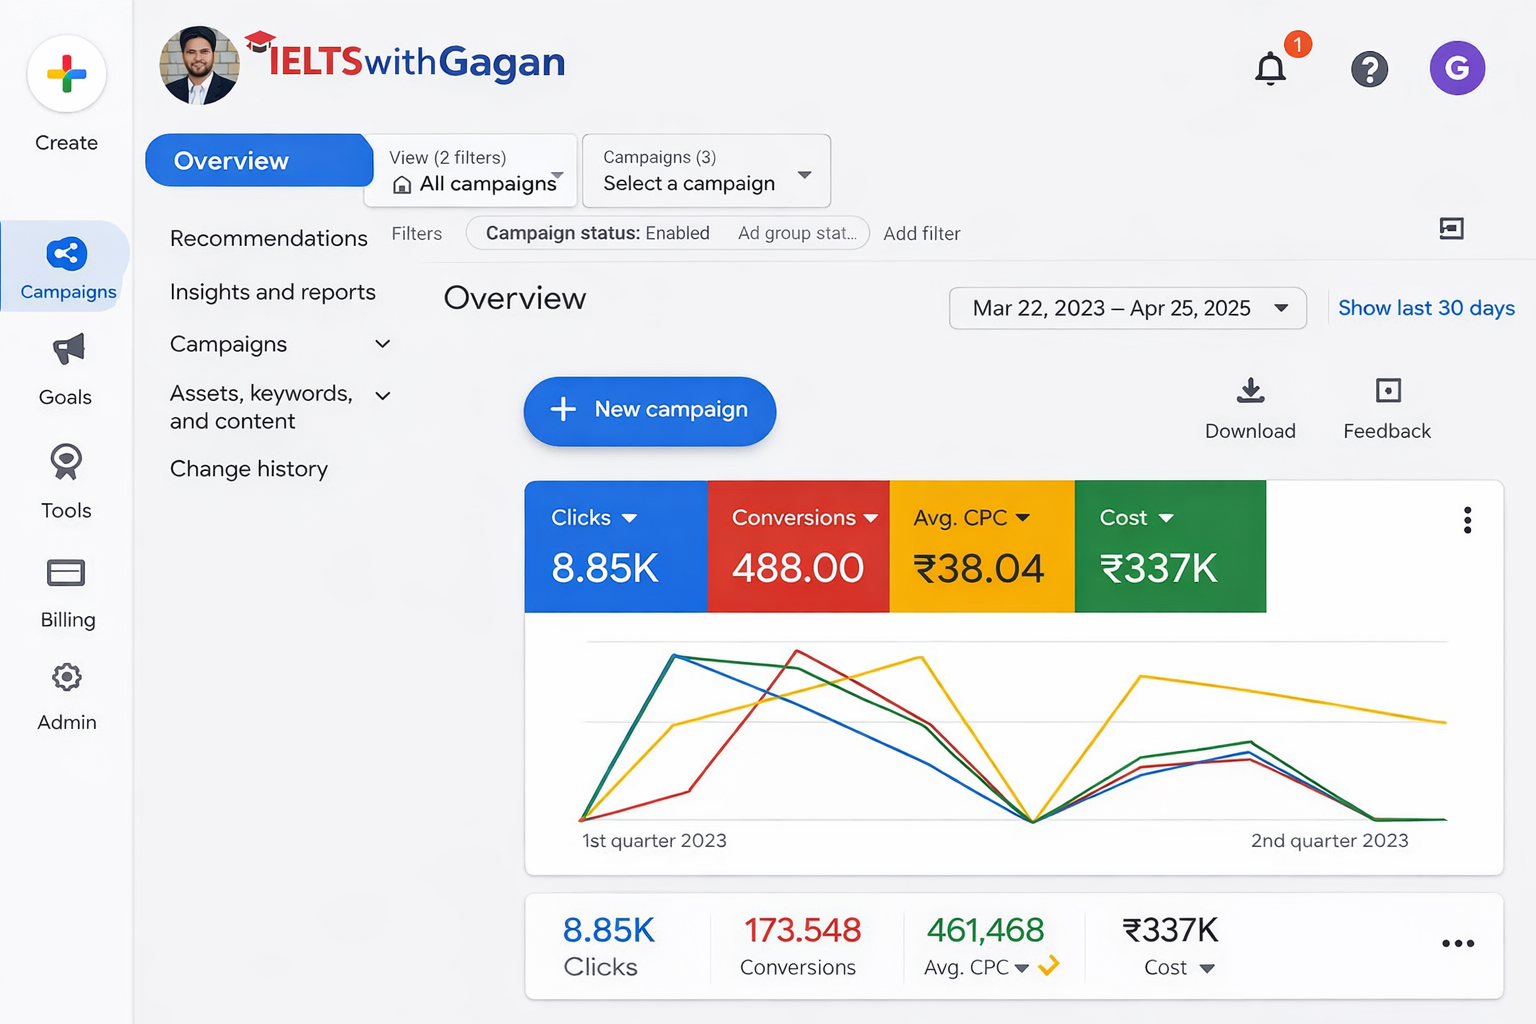Viewport: 1536px width, 1024px height.
Task: Expand Assets, keywords, and content chevron
Action: tap(382, 396)
